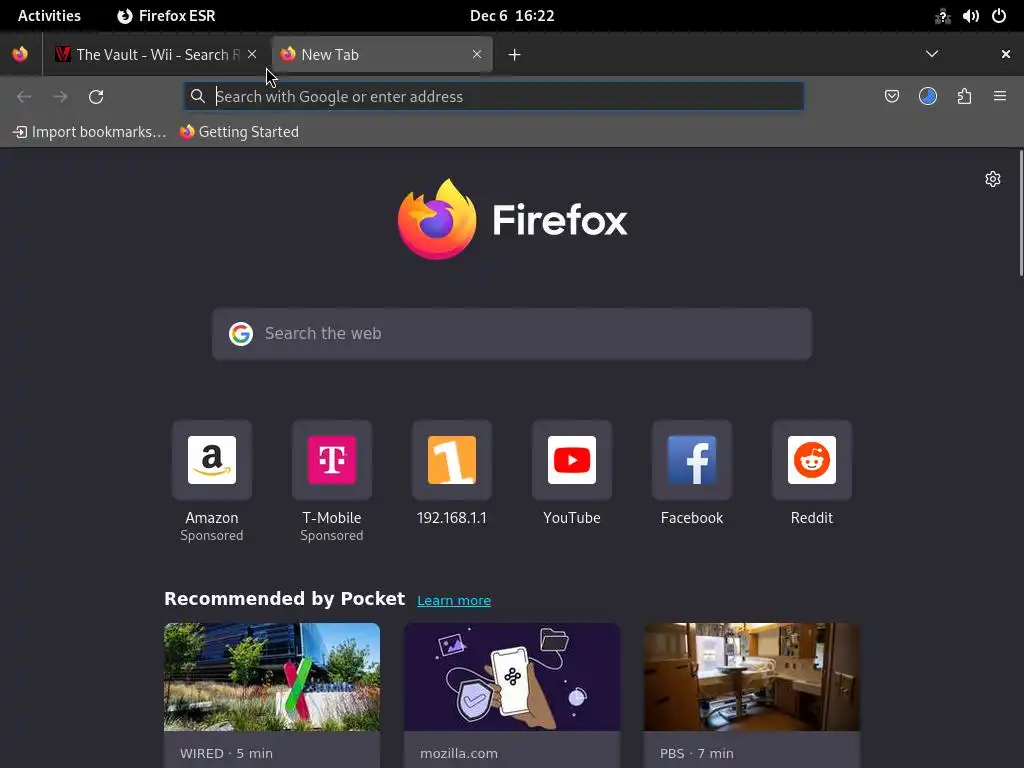This screenshot has width=1024, height=768.
Task: Click Import bookmarks bookmark item
Action: point(90,132)
